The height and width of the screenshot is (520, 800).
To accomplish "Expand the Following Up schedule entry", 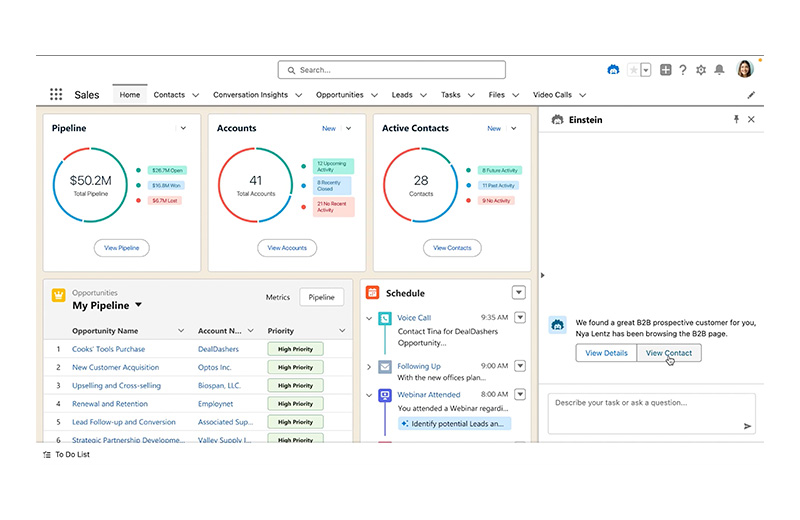I will coord(371,367).
